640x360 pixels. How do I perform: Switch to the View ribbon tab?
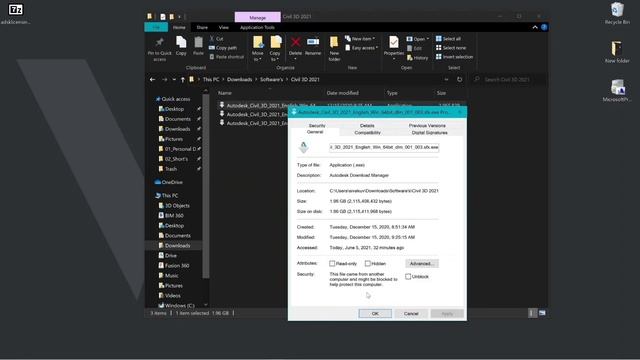pyautogui.click(x=224, y=27)
